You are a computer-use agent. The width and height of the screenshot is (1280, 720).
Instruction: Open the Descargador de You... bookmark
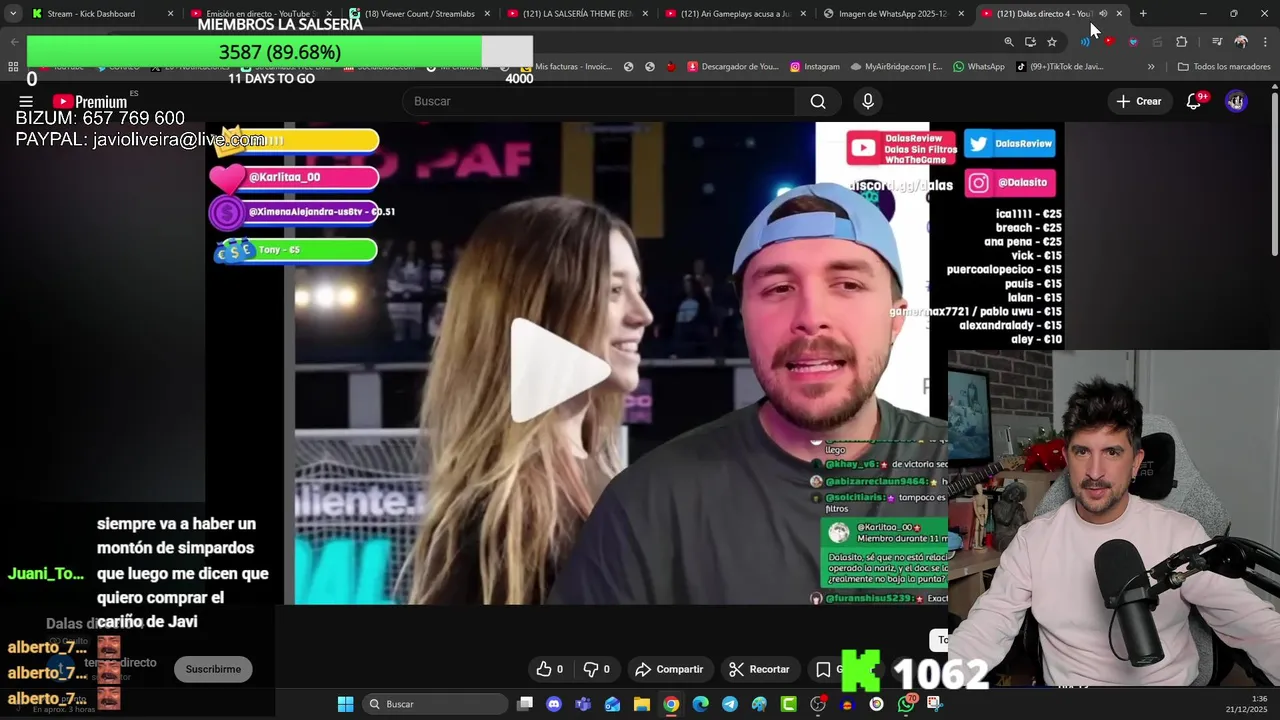point(733,67)
